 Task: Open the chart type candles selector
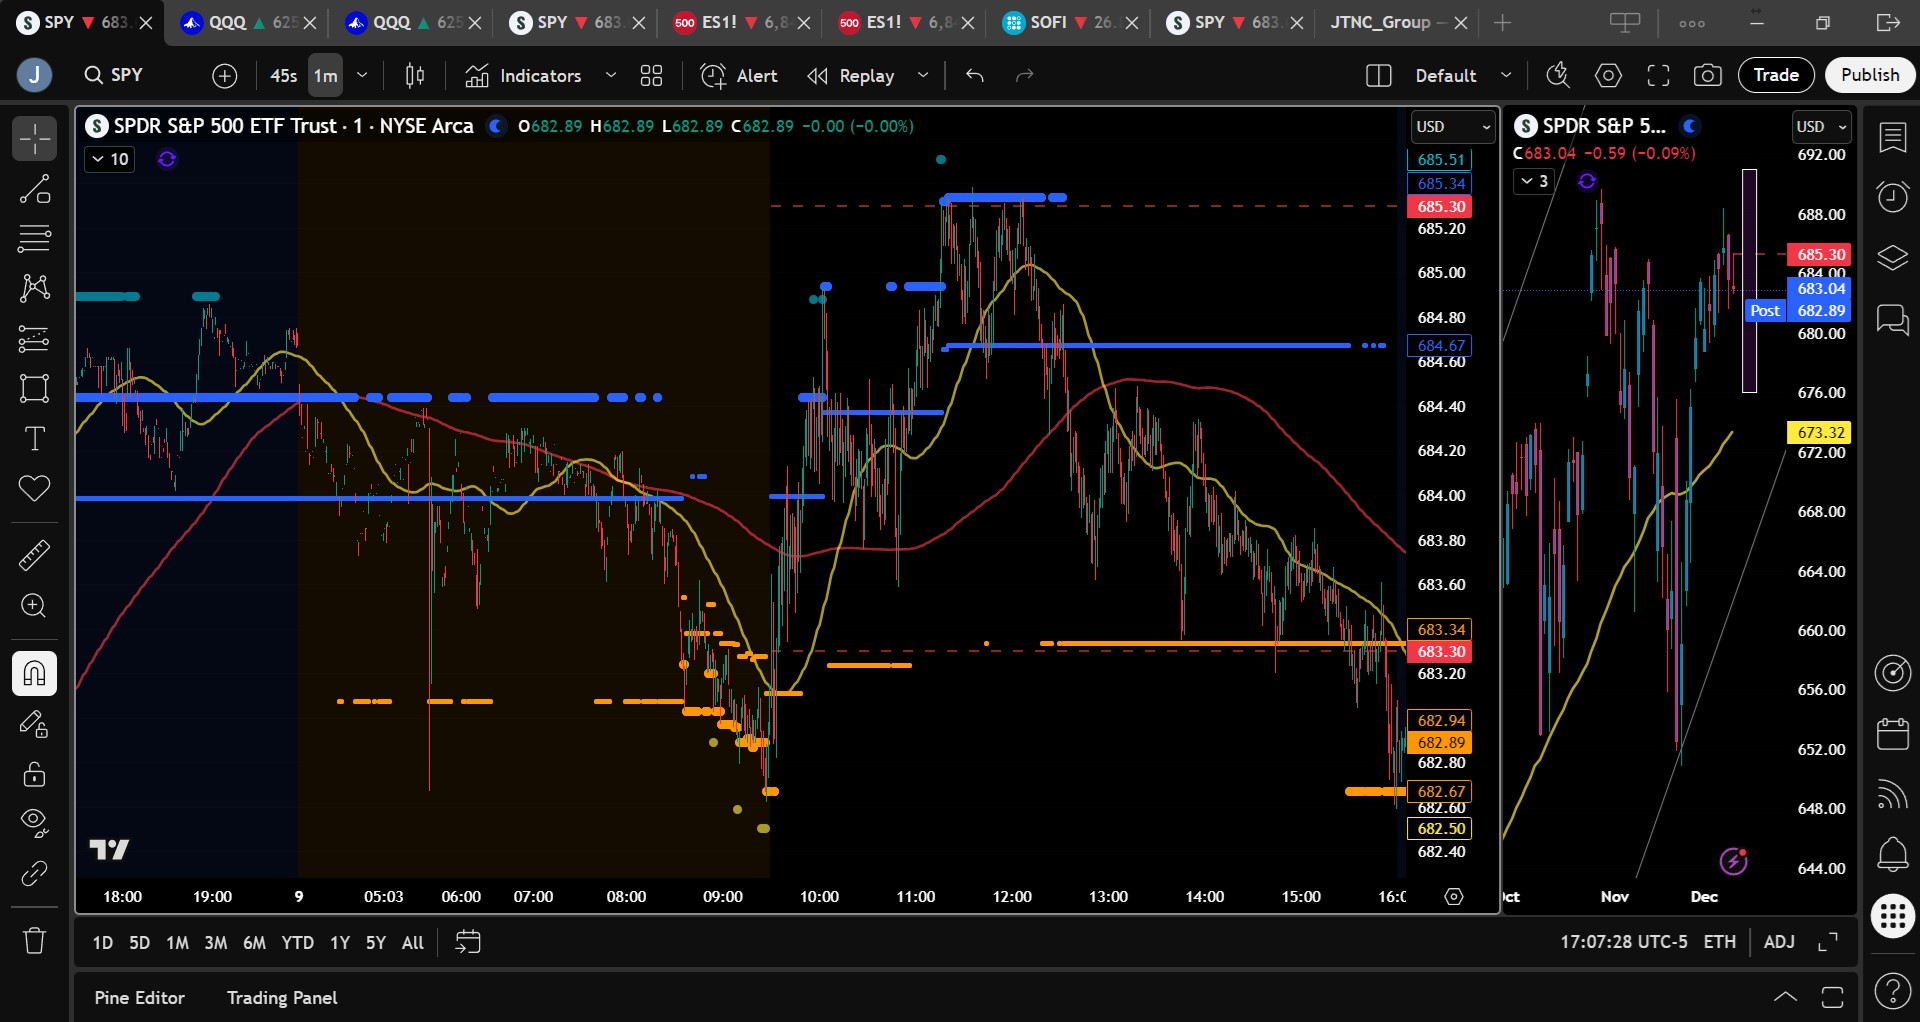point(415,75)
